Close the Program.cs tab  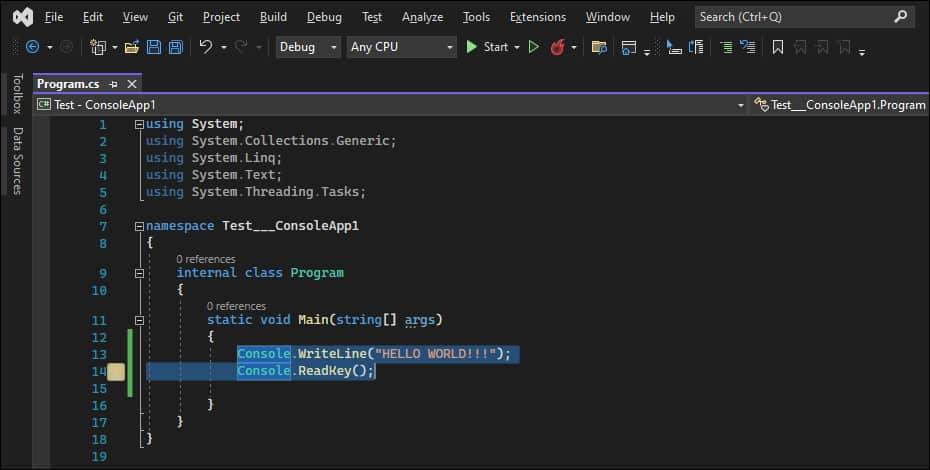(132, 84)
